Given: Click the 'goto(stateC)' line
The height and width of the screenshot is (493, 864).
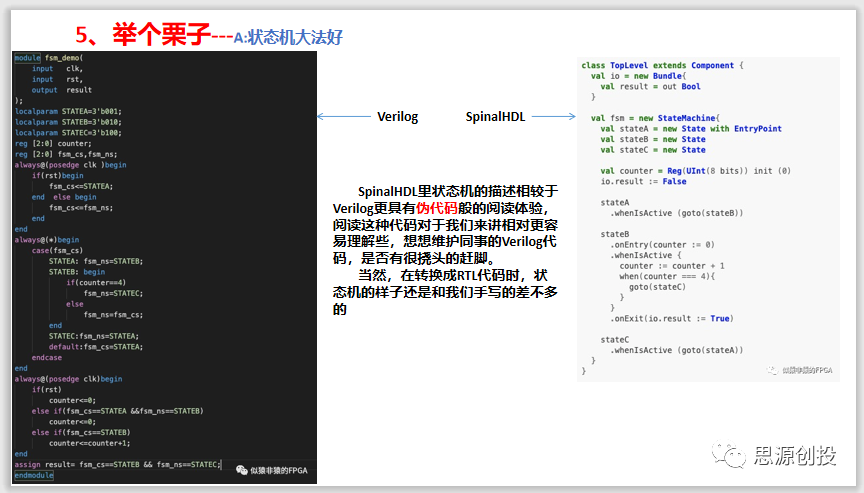Looking at the screenshot, I should [x=657, y=287].
